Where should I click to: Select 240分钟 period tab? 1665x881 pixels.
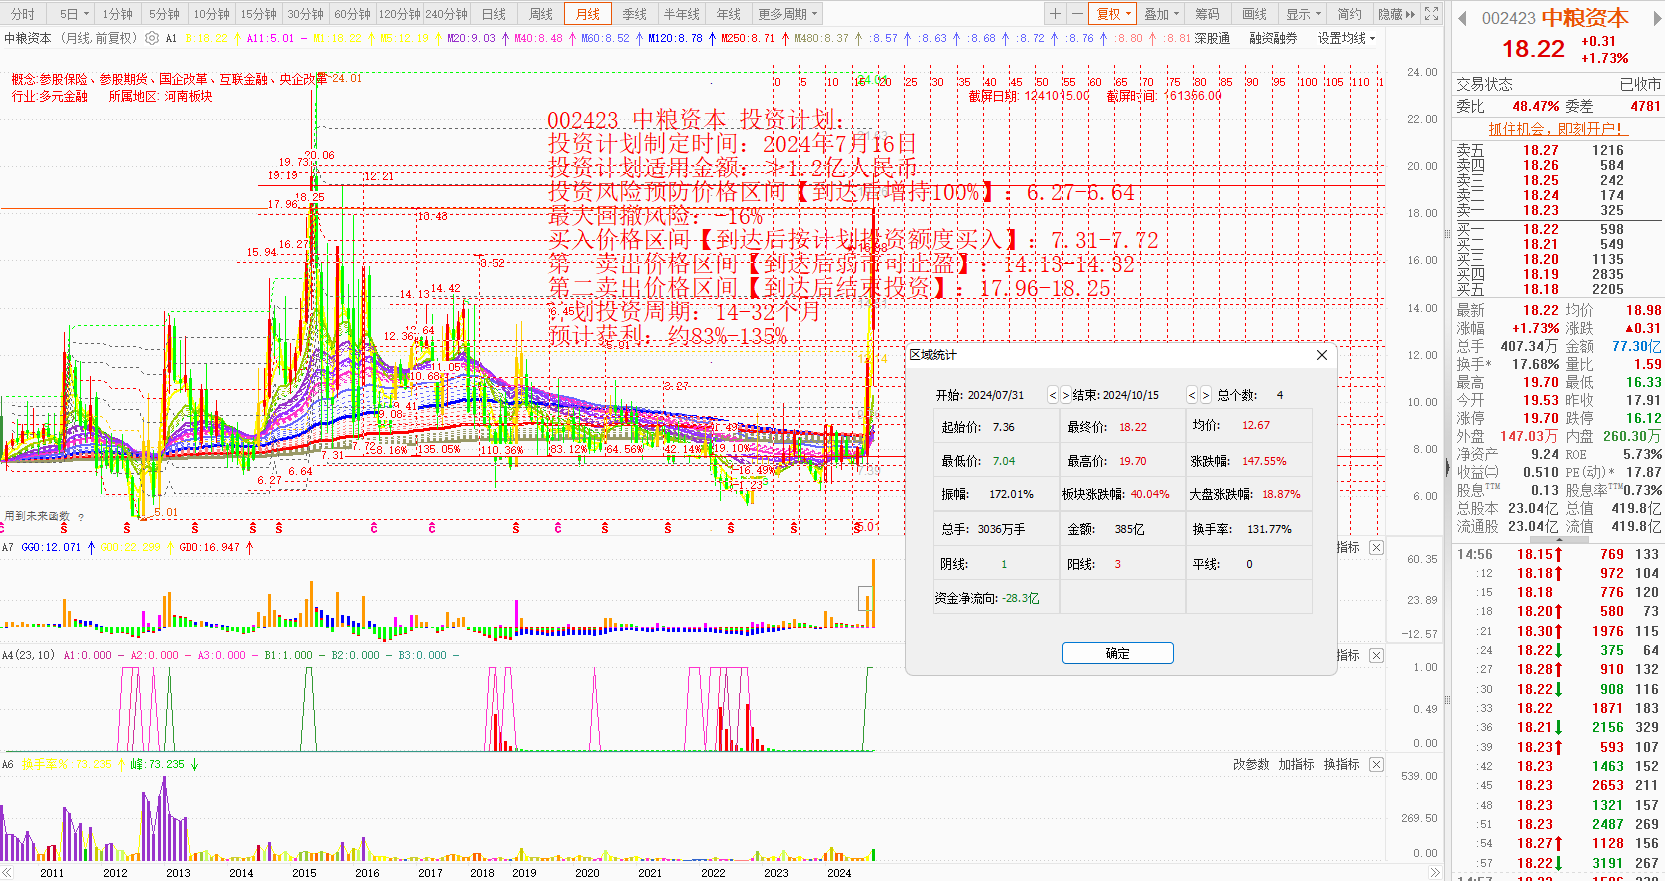(446, 14)
